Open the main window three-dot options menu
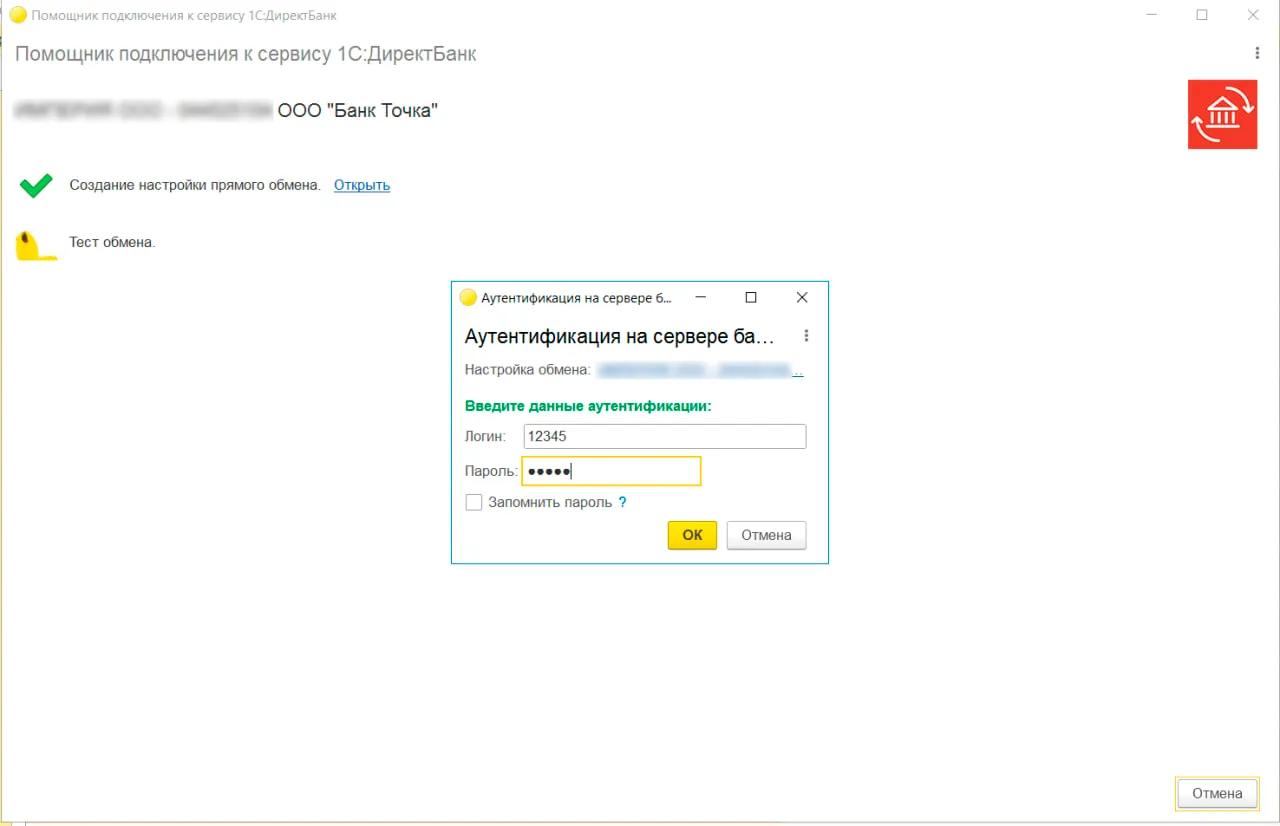Viewport: 1280px width, 826px height. click(1257, 53)
